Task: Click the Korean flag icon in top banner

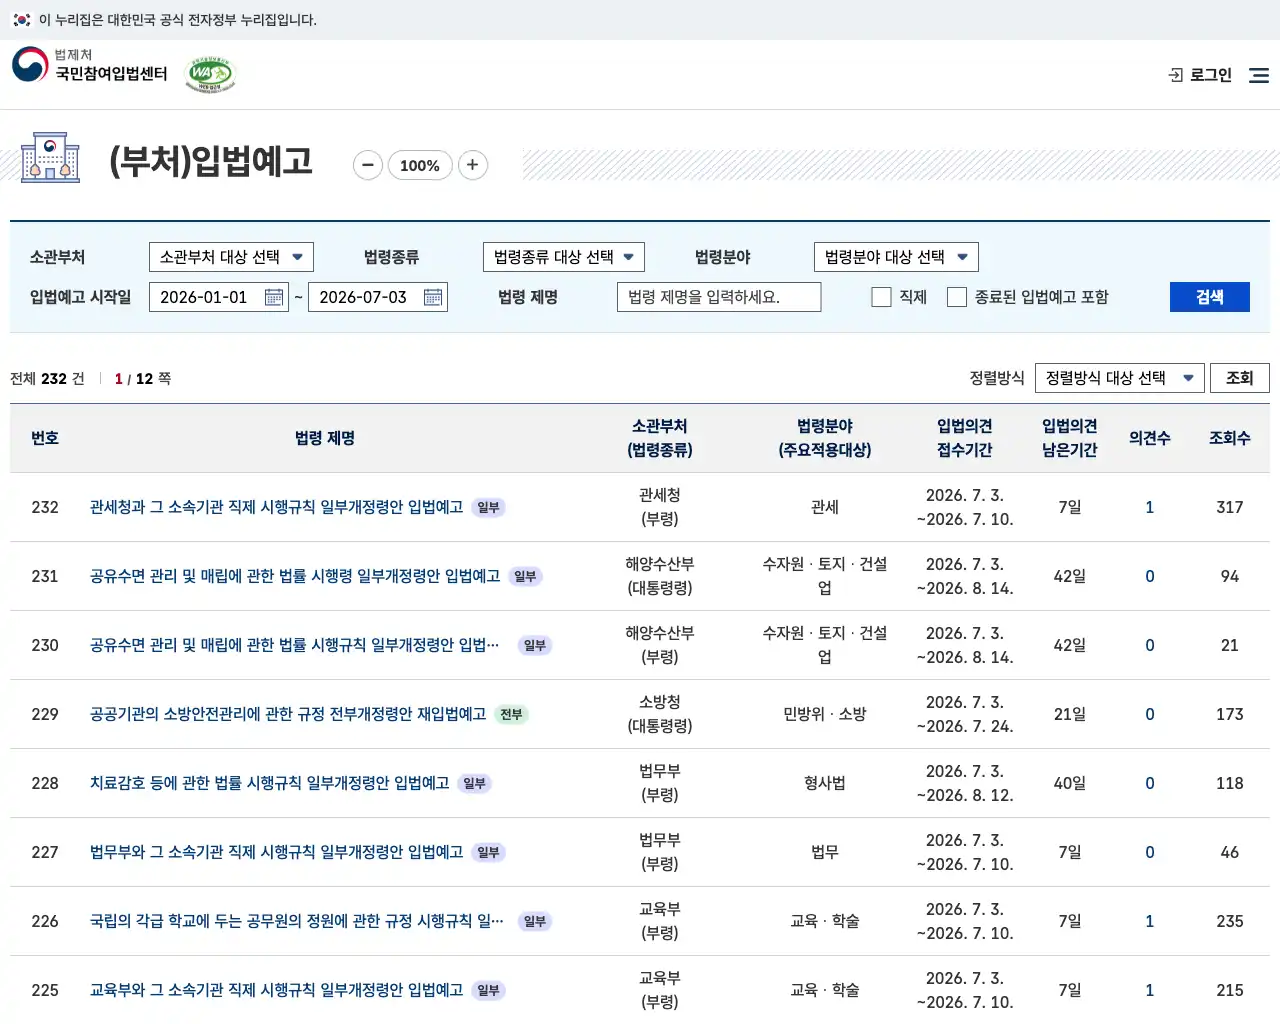Action: [x=22, y=20]
